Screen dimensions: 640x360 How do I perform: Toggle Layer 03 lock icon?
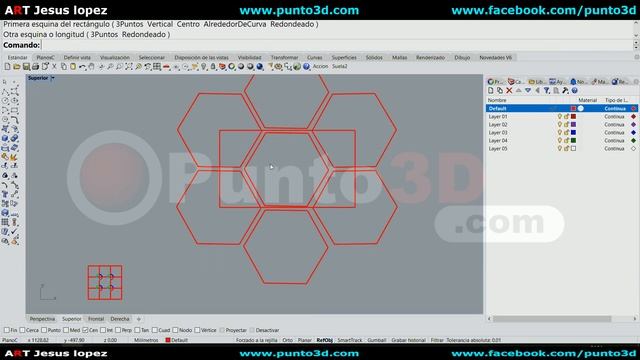(x=567, y=133)
